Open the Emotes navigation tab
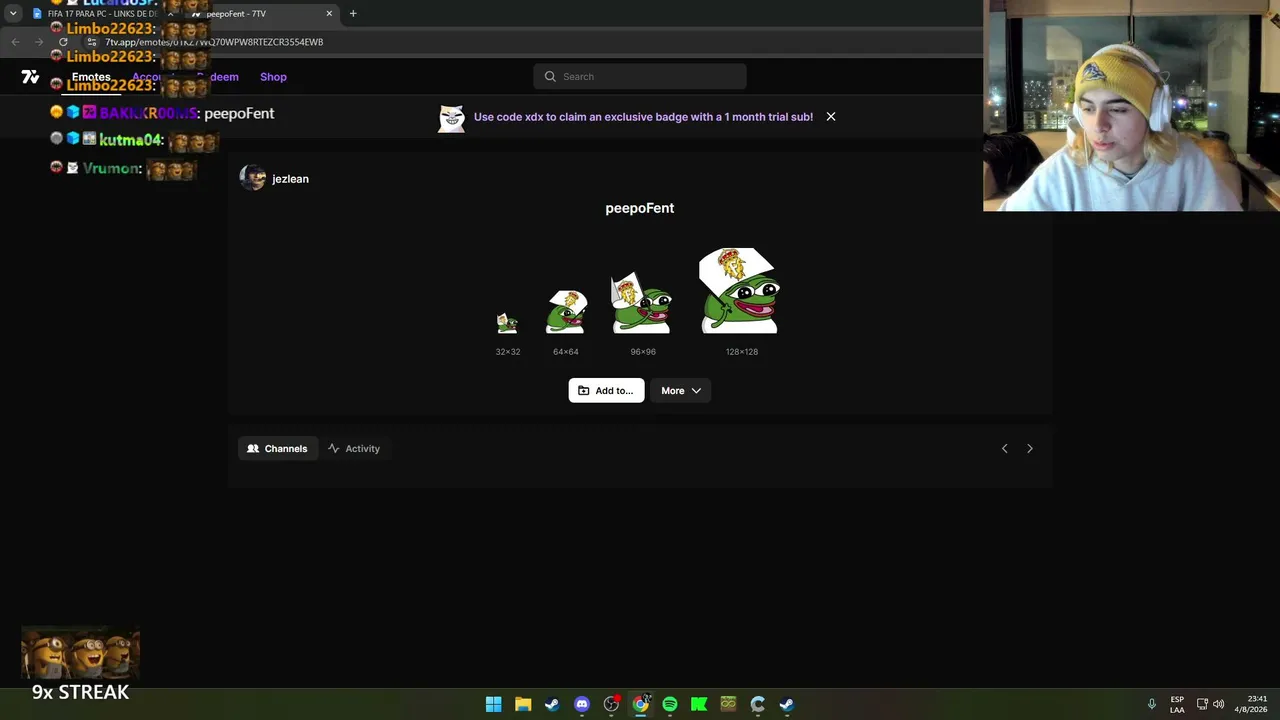The height and width of the screenshot is (720, 1280). coord(91,77)
